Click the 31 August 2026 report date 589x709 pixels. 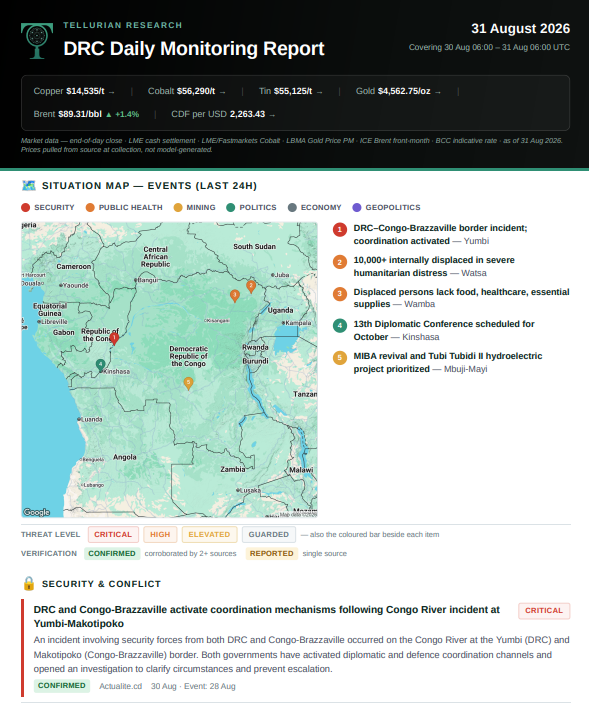(520, 28)
